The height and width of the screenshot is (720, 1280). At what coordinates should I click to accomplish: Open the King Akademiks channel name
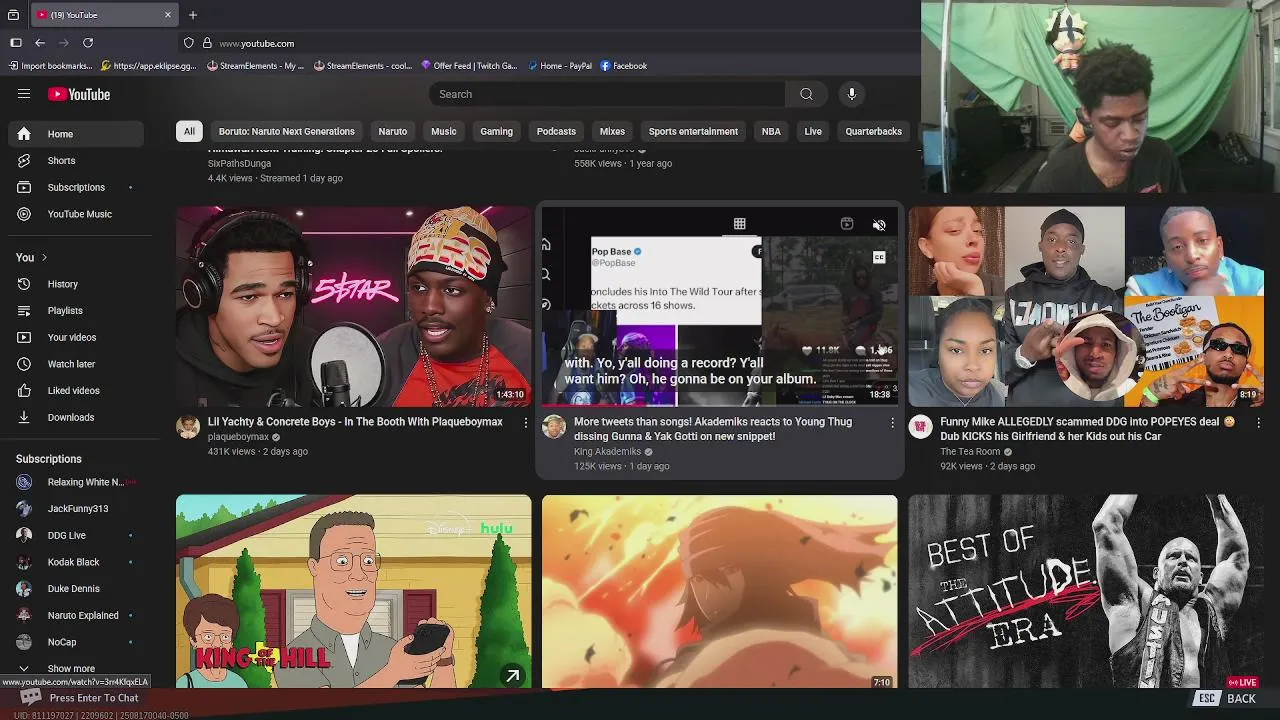(x=607, y=452)
